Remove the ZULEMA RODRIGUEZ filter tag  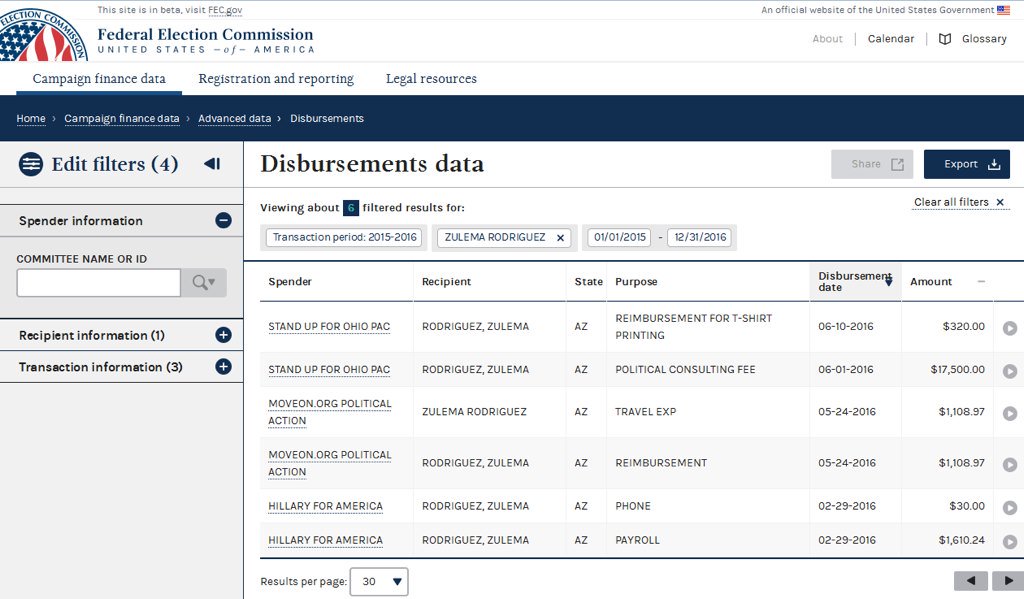560,238
